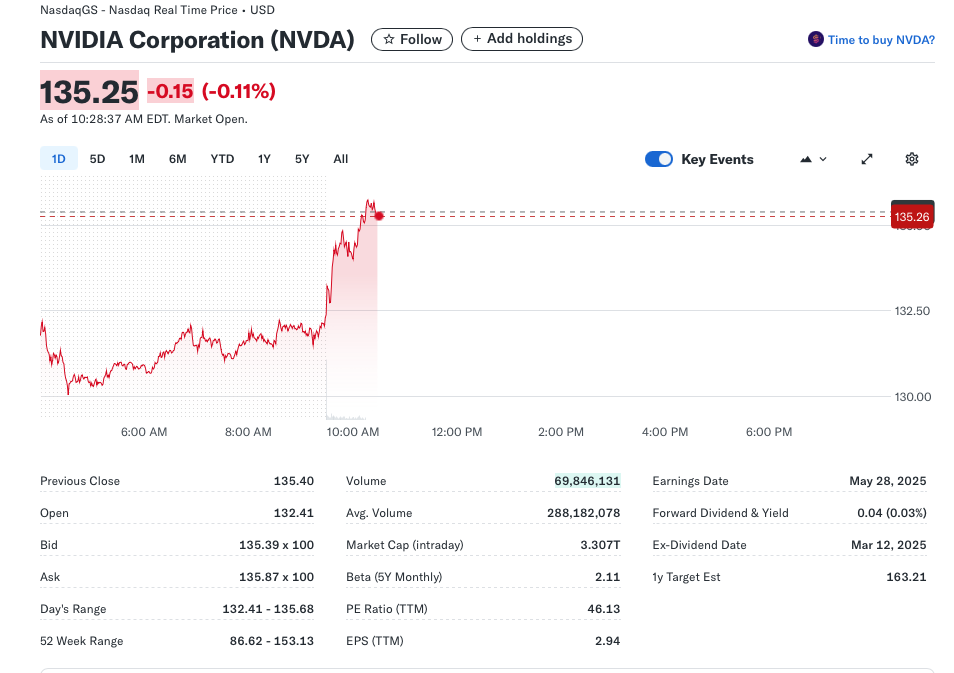Switch chart to 1M range
This screenshot has height=673, width=954.
(x=137, y=159)
